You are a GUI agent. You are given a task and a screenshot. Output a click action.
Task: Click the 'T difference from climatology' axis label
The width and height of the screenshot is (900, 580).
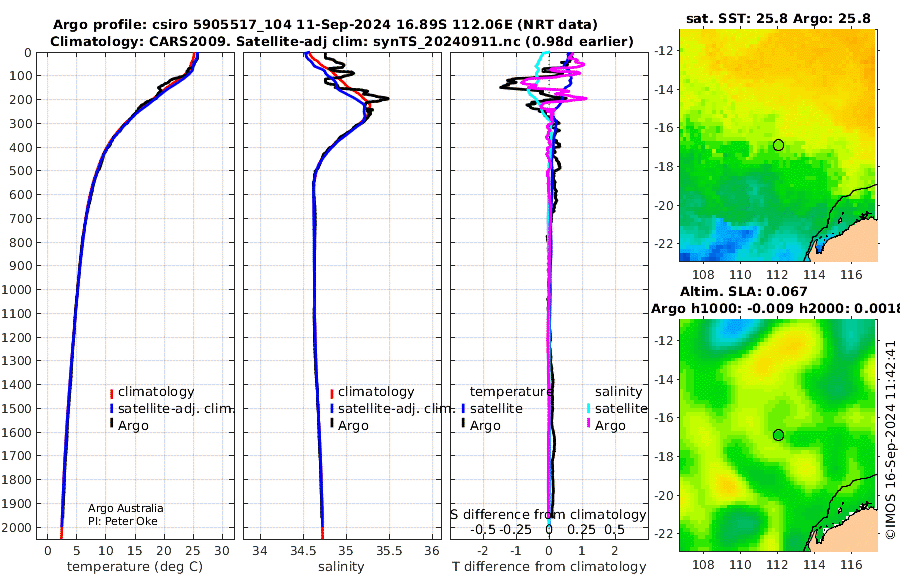tap(549, 567)
